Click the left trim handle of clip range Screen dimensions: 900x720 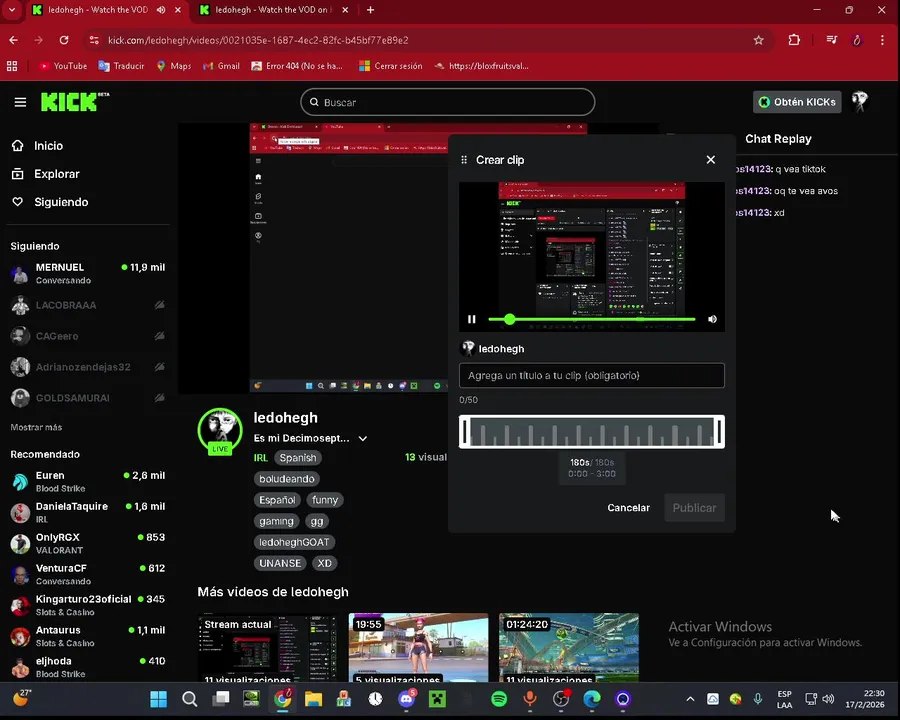point(465,432)
